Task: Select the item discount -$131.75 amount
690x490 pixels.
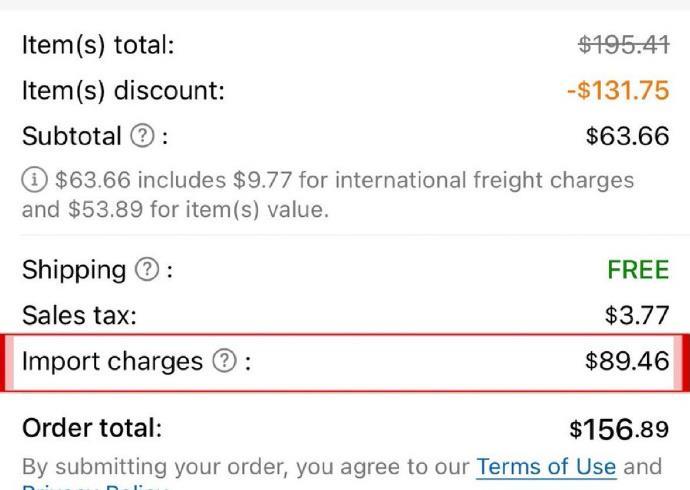Action: pos(618,90)
